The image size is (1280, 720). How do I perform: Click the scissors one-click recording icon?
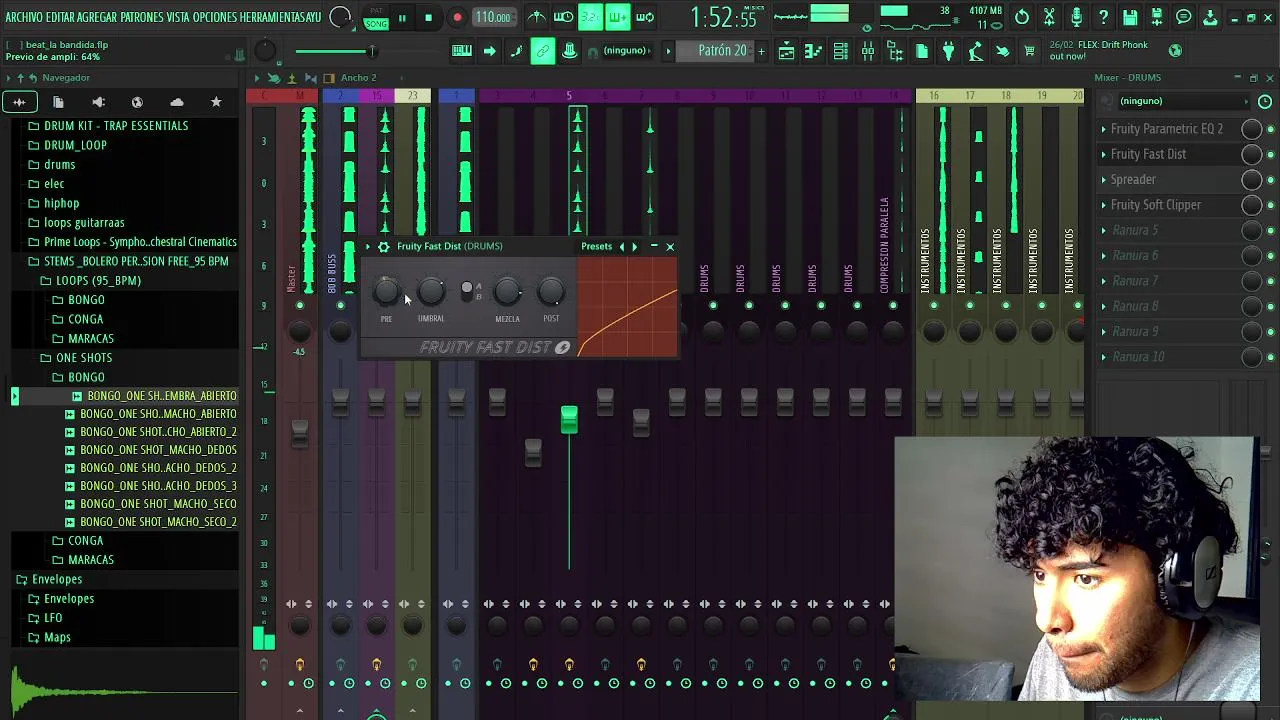(1049, 17)
